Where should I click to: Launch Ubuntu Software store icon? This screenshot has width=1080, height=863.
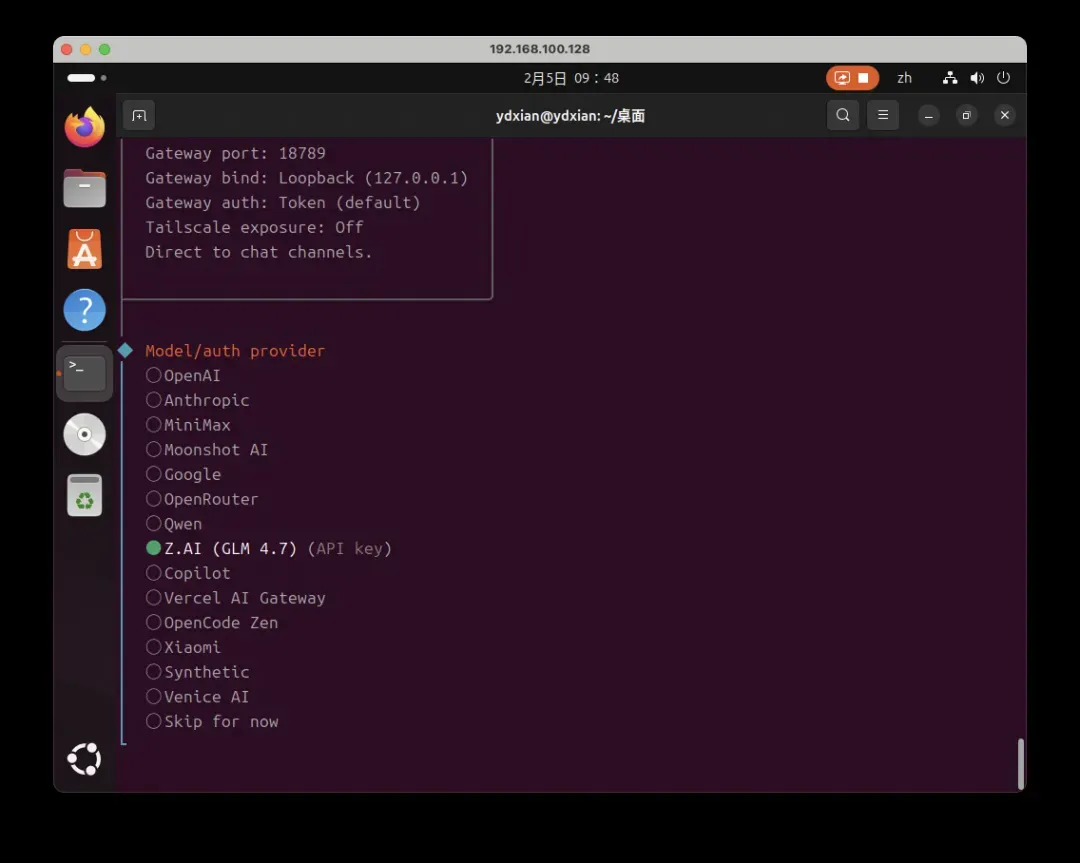(85, 249)
